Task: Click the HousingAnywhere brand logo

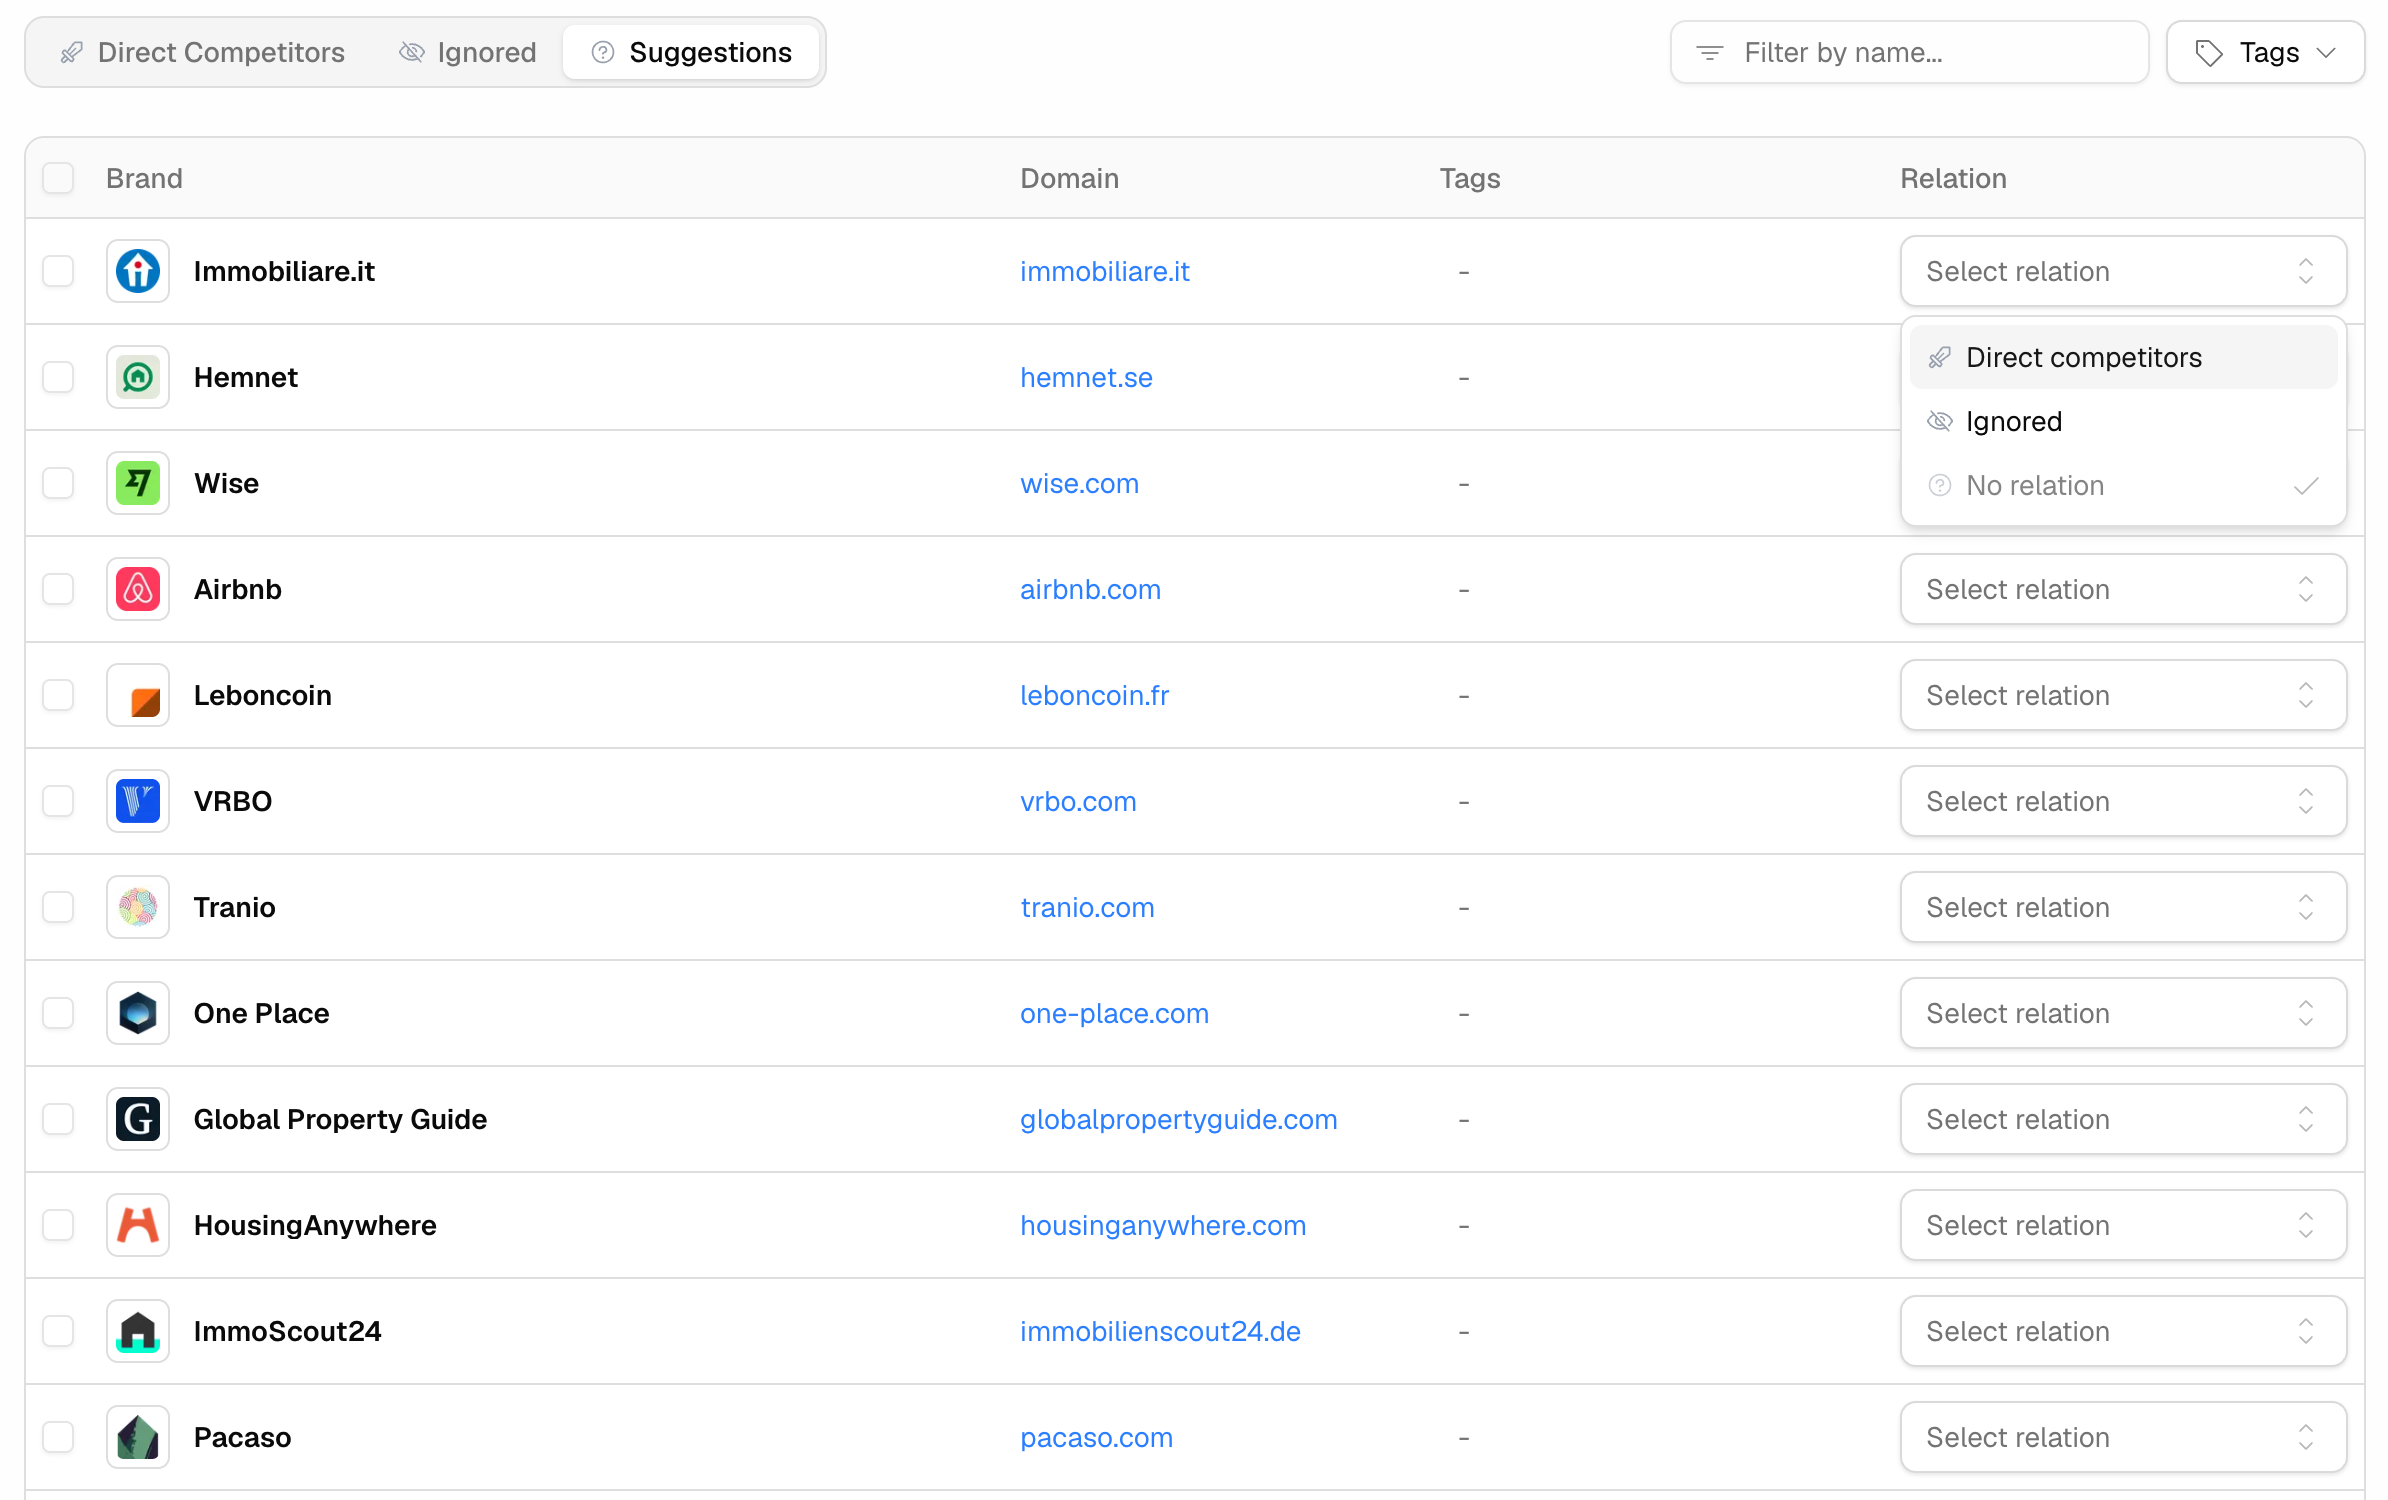Action: tap(138, 1225)
